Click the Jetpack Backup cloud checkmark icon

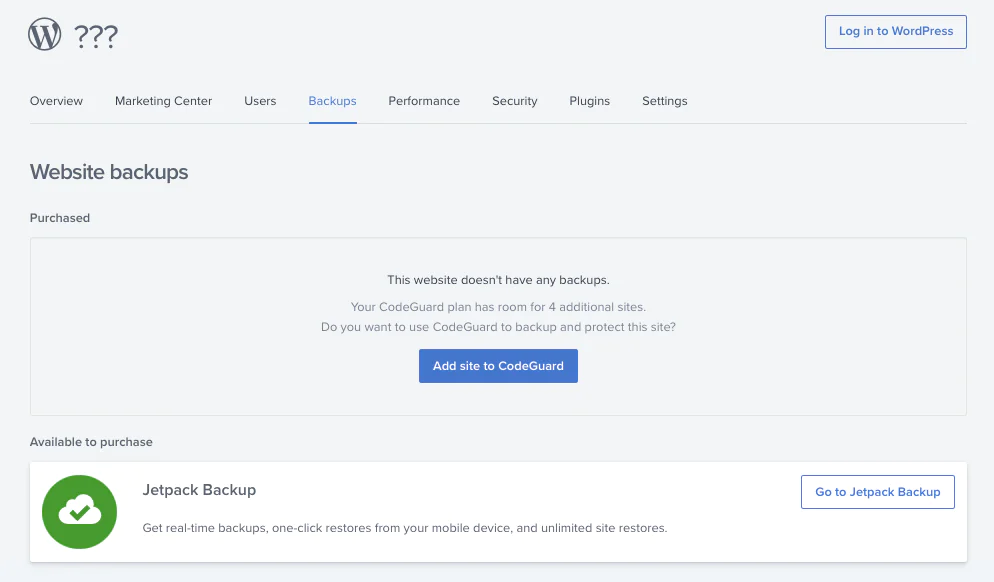(x=79, y=512)
